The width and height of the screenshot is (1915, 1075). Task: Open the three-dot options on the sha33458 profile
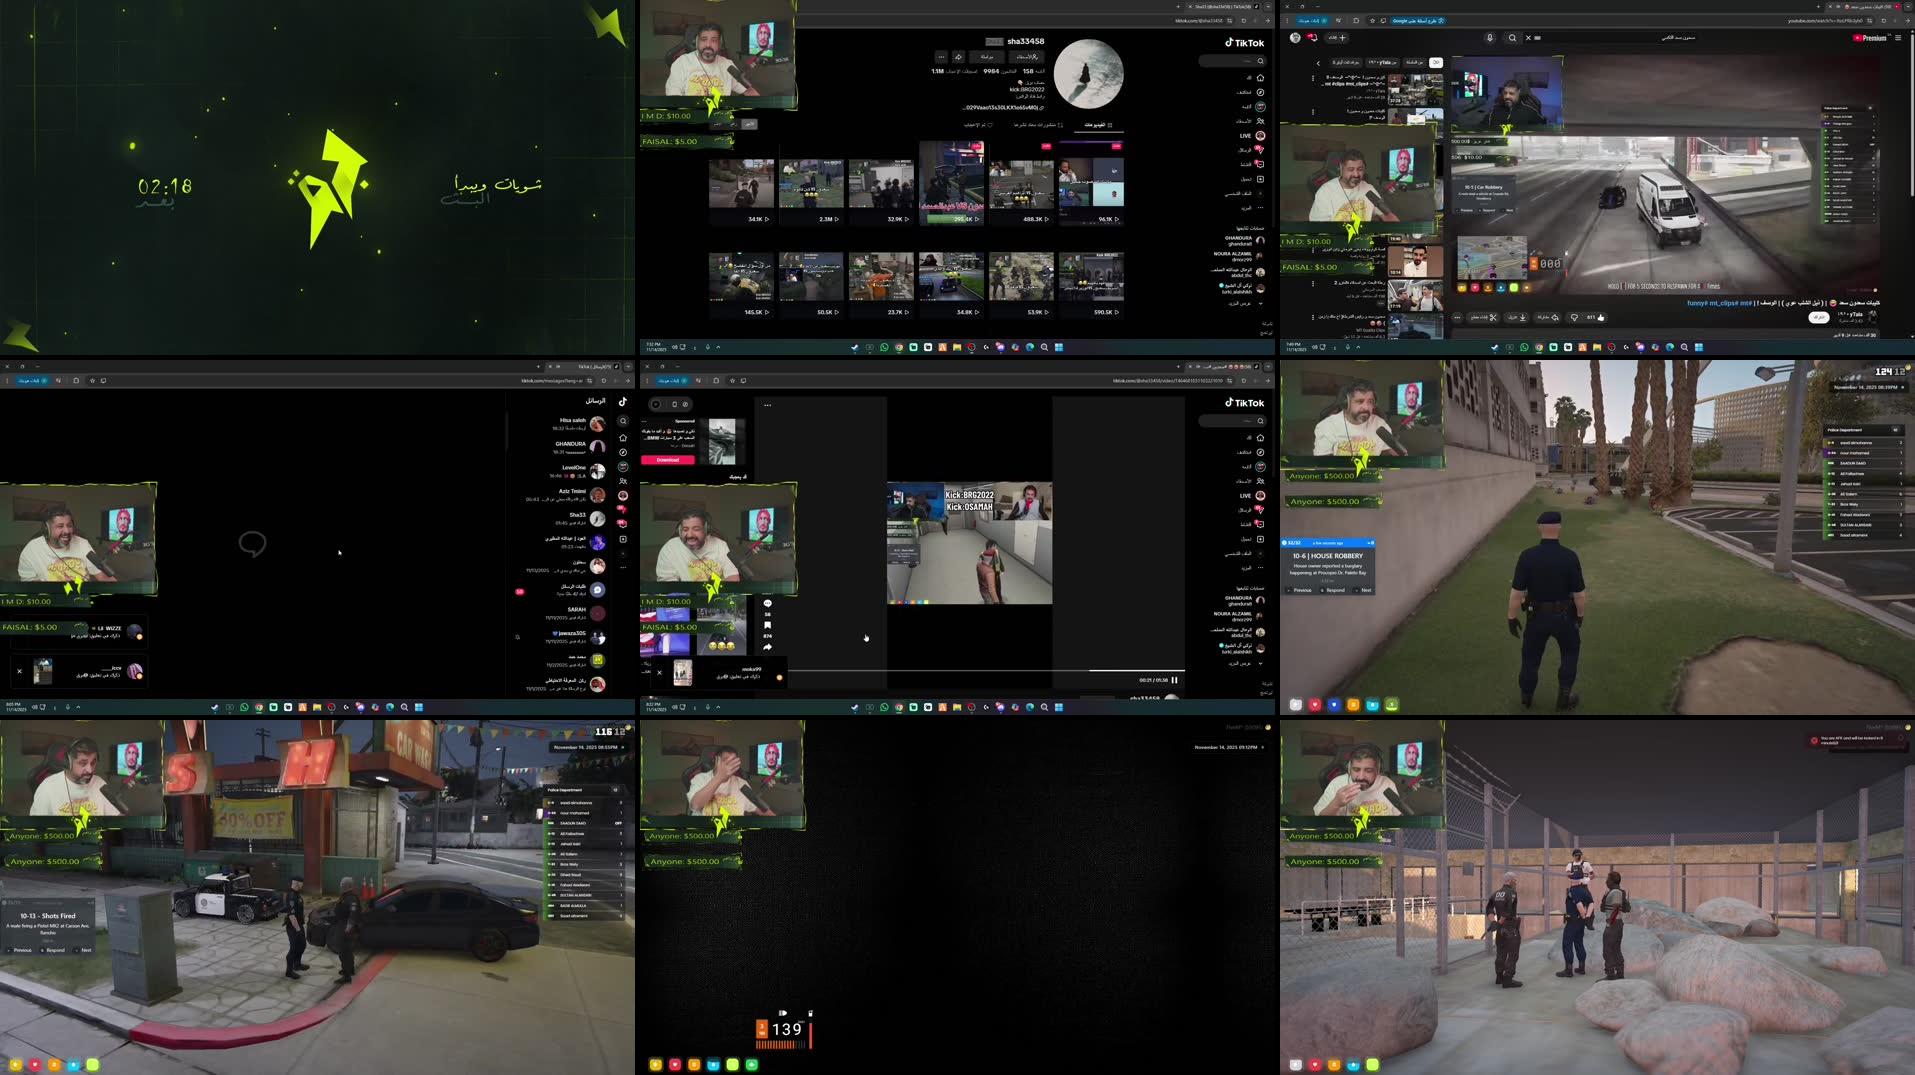[941, 57]
